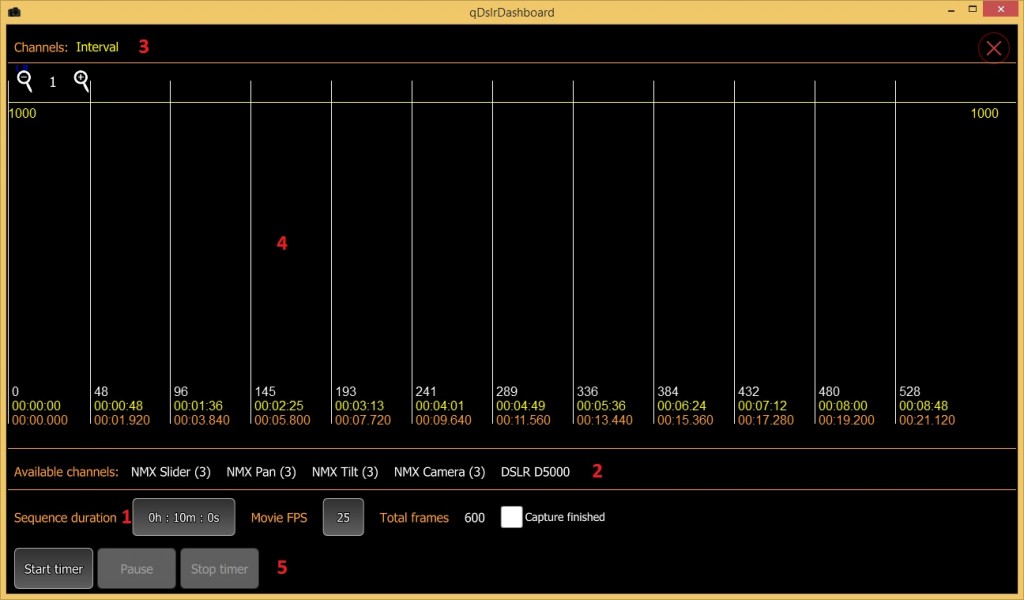Viewport: 1024px width, 600px height.
Task: Click the qDslrDashboard title bar app icon
Action: (x=13, y=11)
